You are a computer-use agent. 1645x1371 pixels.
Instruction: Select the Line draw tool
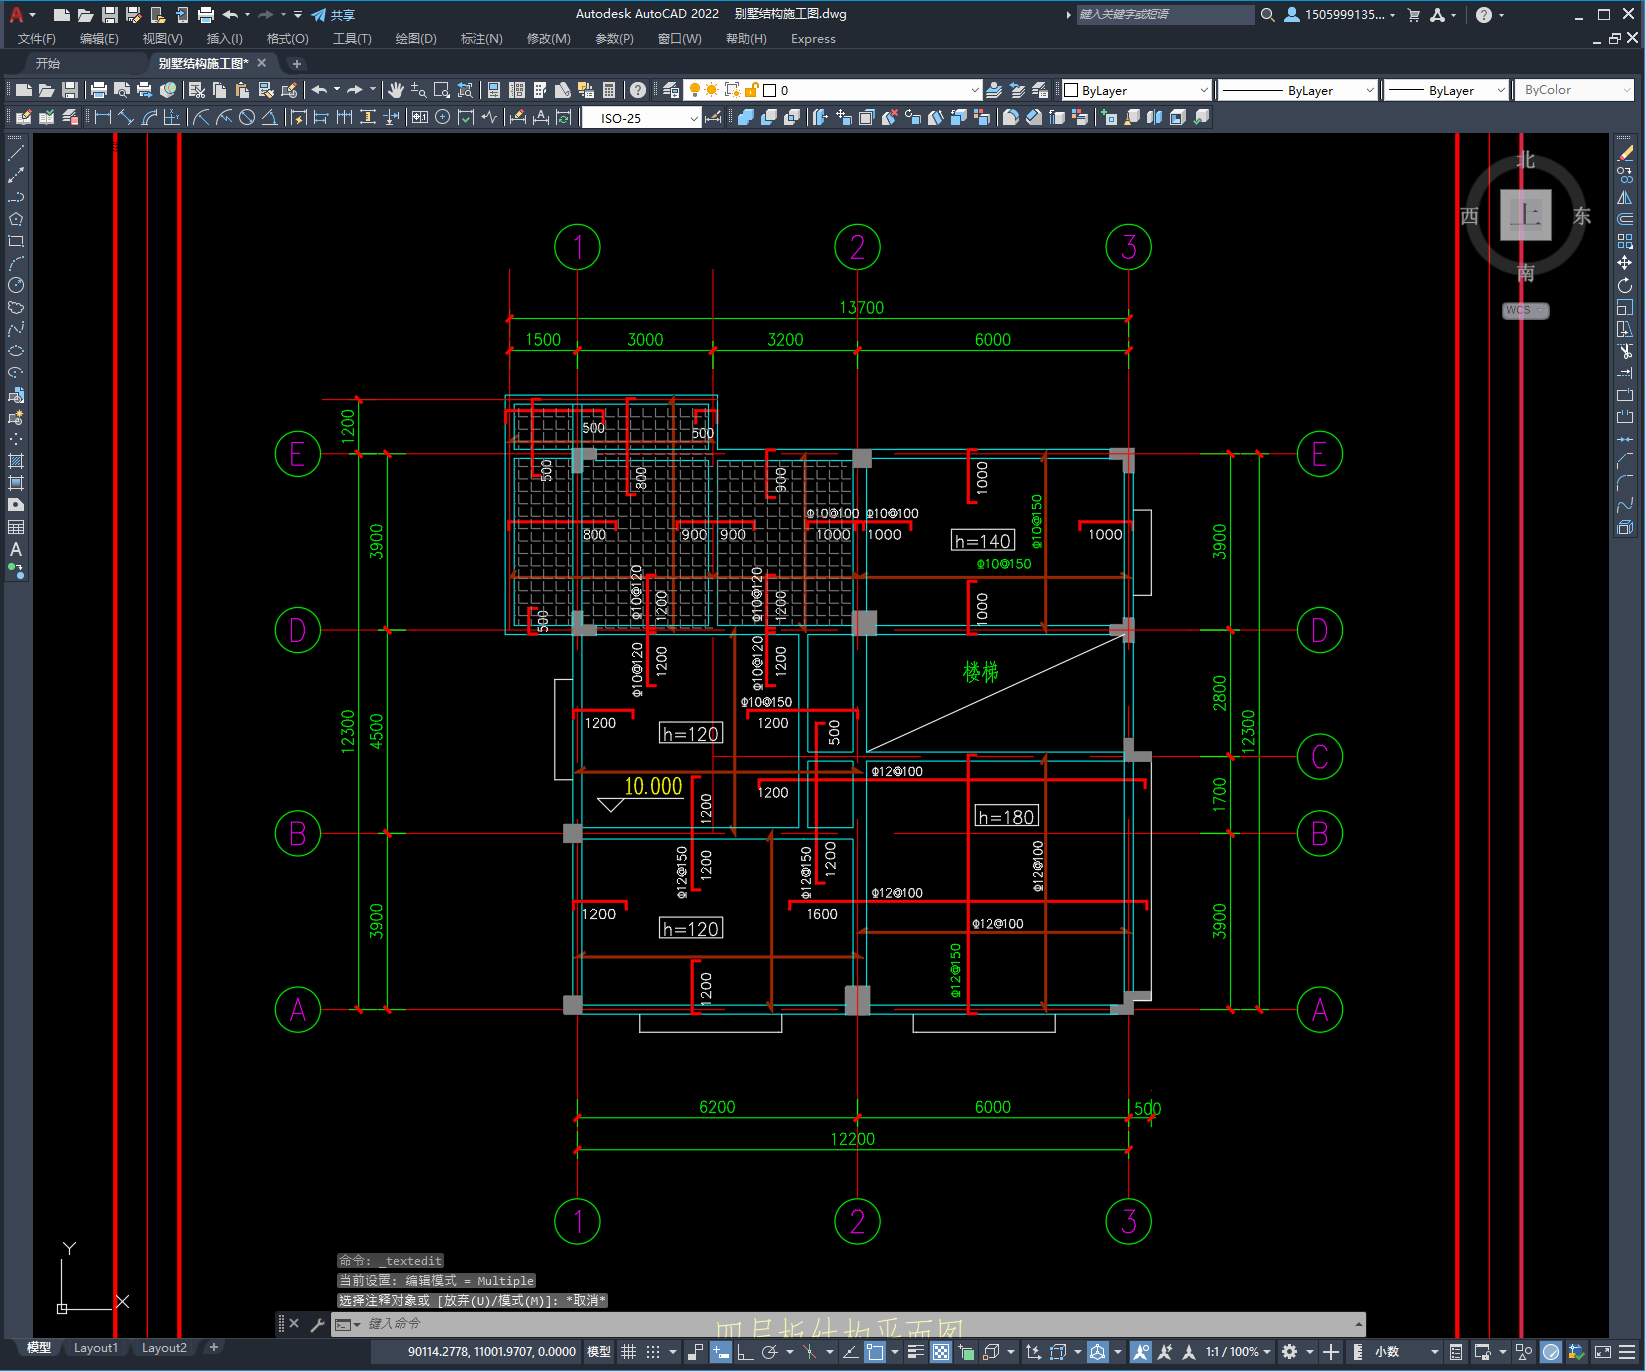pos(16,153)
